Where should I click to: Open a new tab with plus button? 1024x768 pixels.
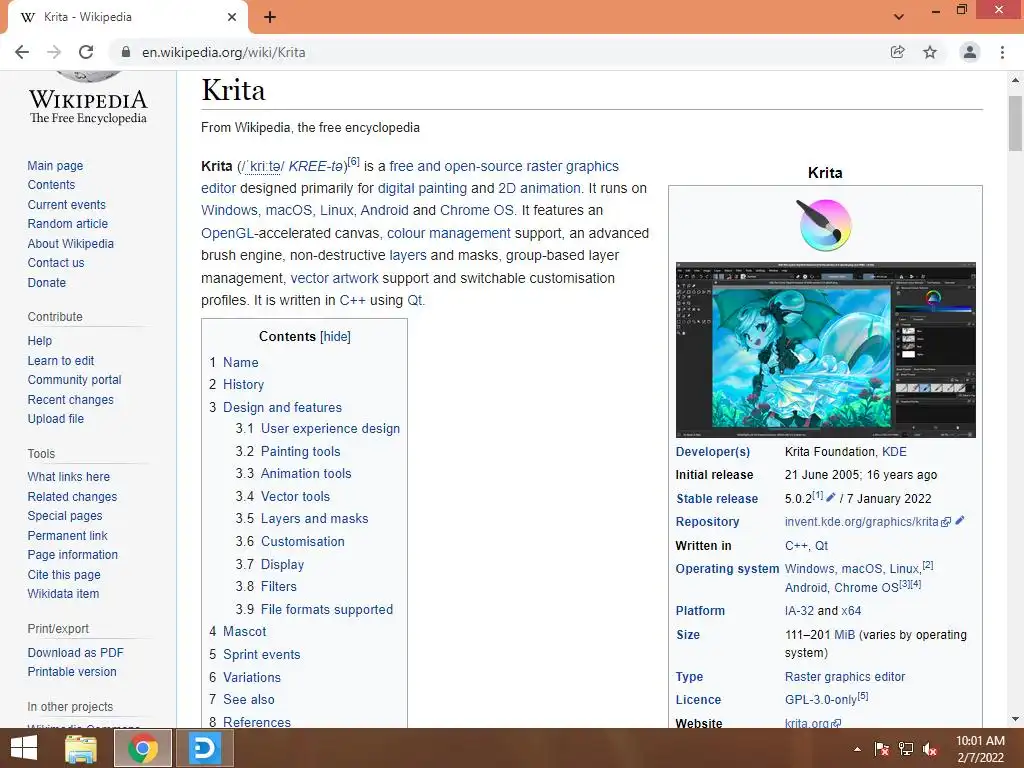[270, 17]
